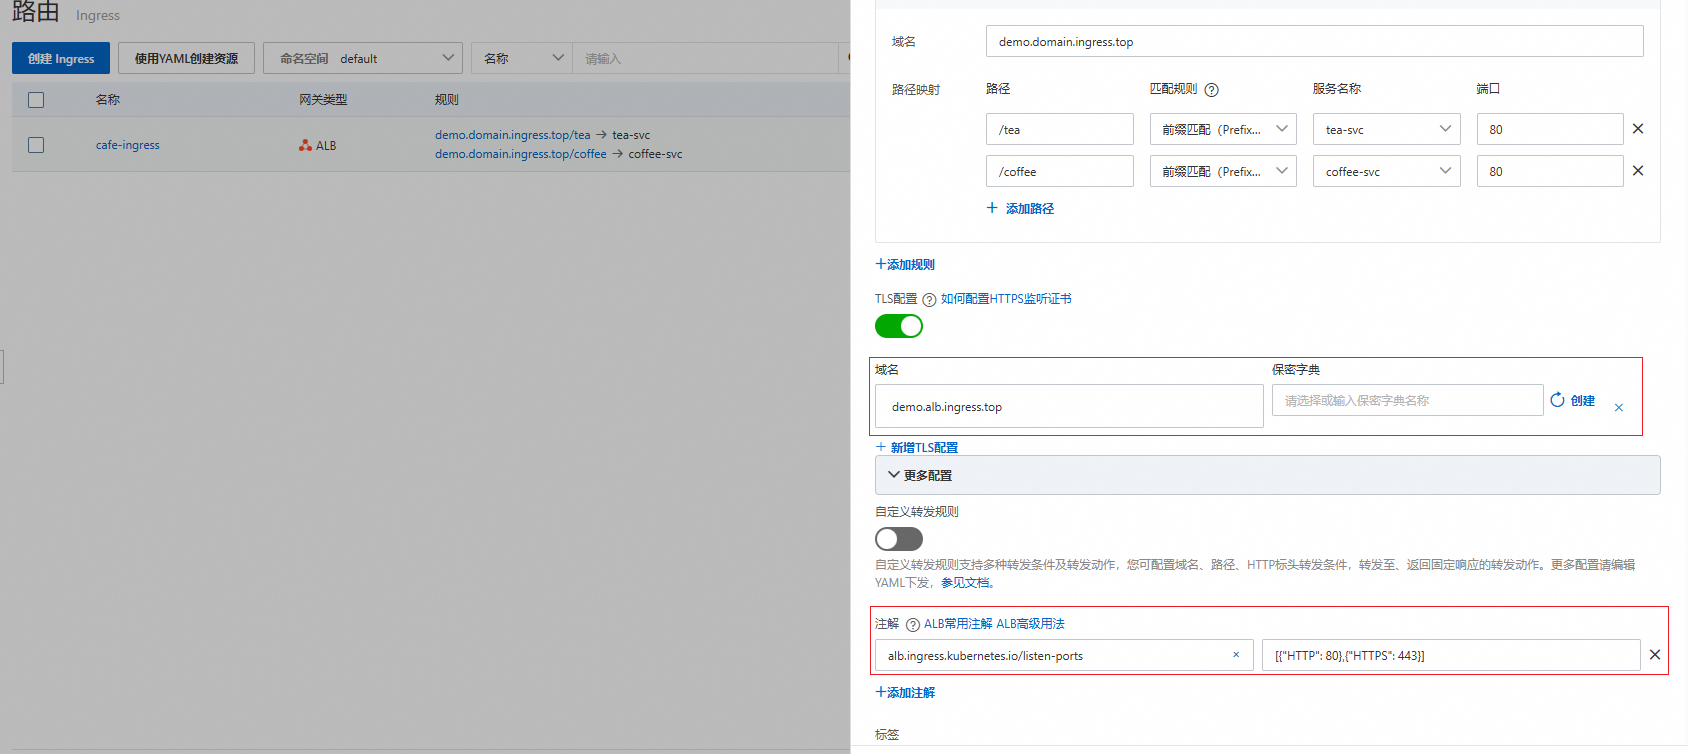Tick the select-all checkbox in table header
This screenshot has width=1688, height=754.
click(x=36, y=100)
